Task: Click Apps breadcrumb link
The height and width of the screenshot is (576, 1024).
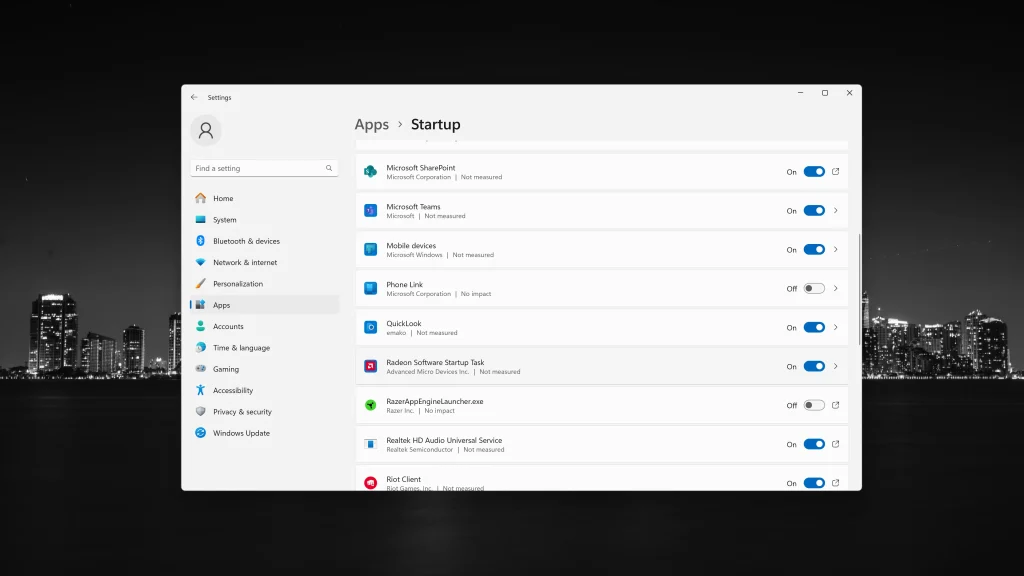Action: 372,124
